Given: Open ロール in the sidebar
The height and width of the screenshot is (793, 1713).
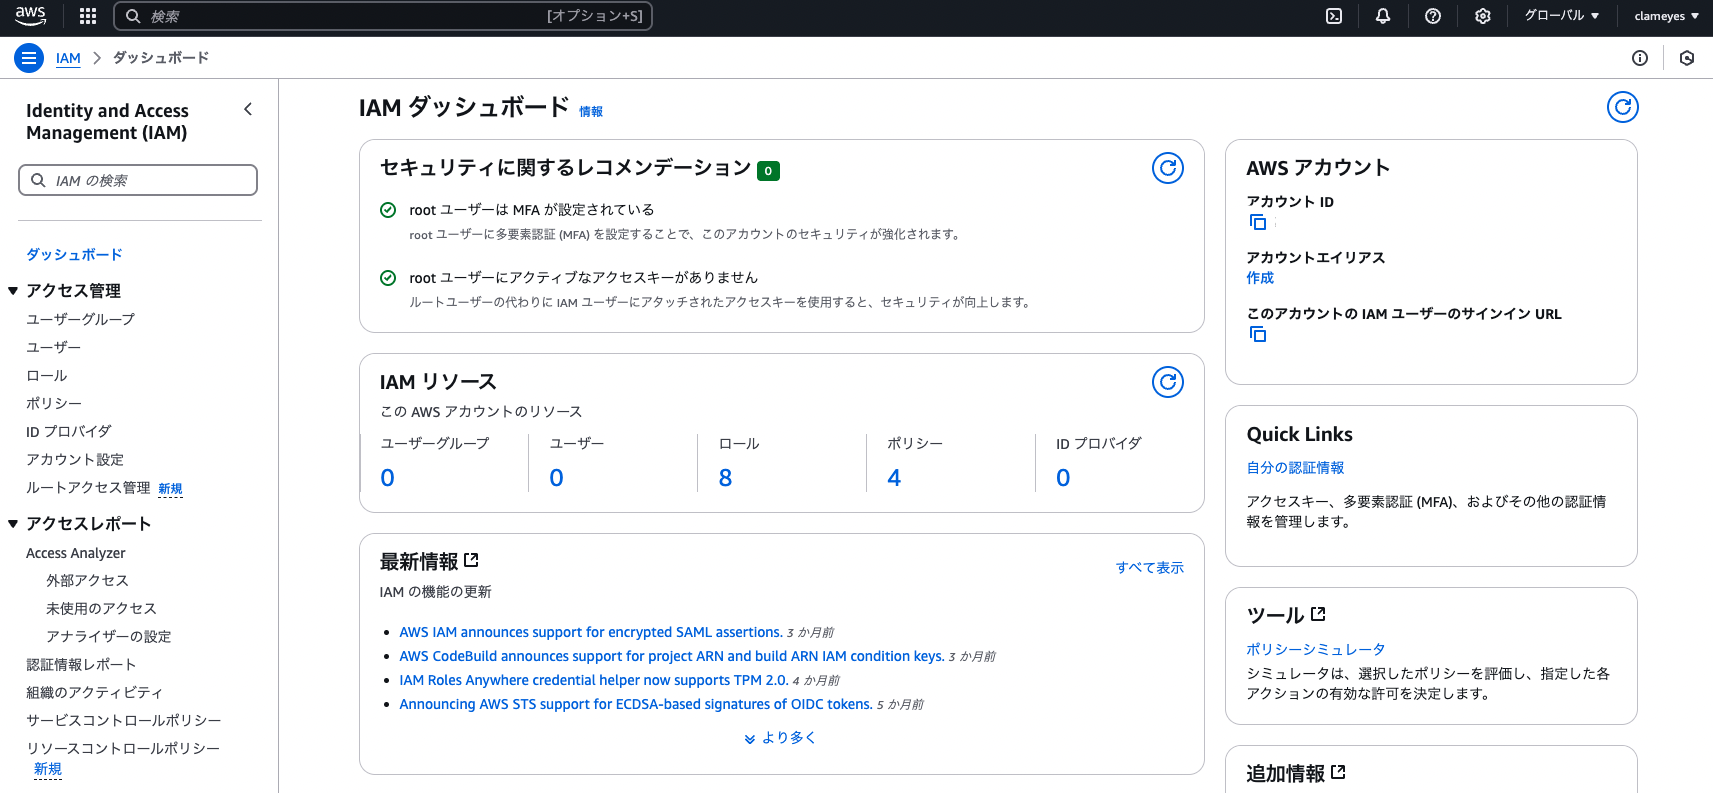Looking at the screenshot, I should point(46,375).
